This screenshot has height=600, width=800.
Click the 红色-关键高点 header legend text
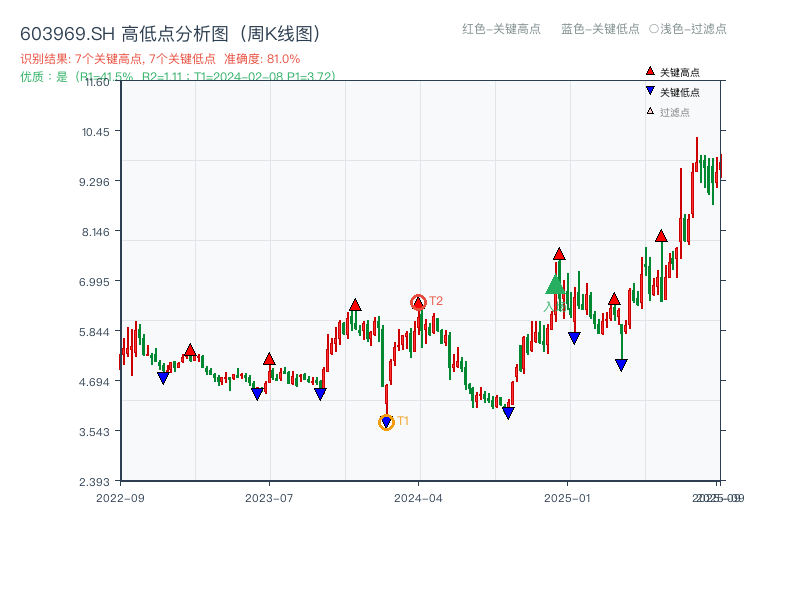point(501,29)
